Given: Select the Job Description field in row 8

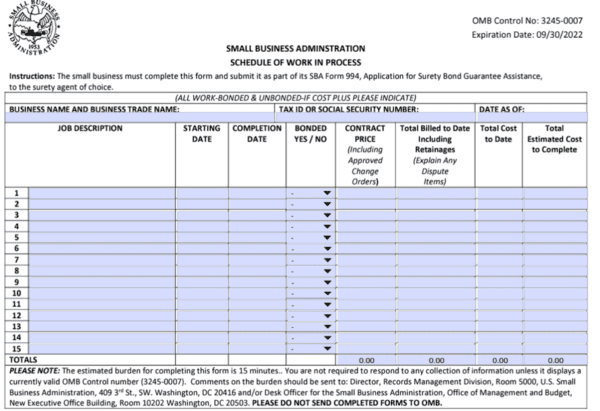Looking at the screenshot, I should pos(102,271).
